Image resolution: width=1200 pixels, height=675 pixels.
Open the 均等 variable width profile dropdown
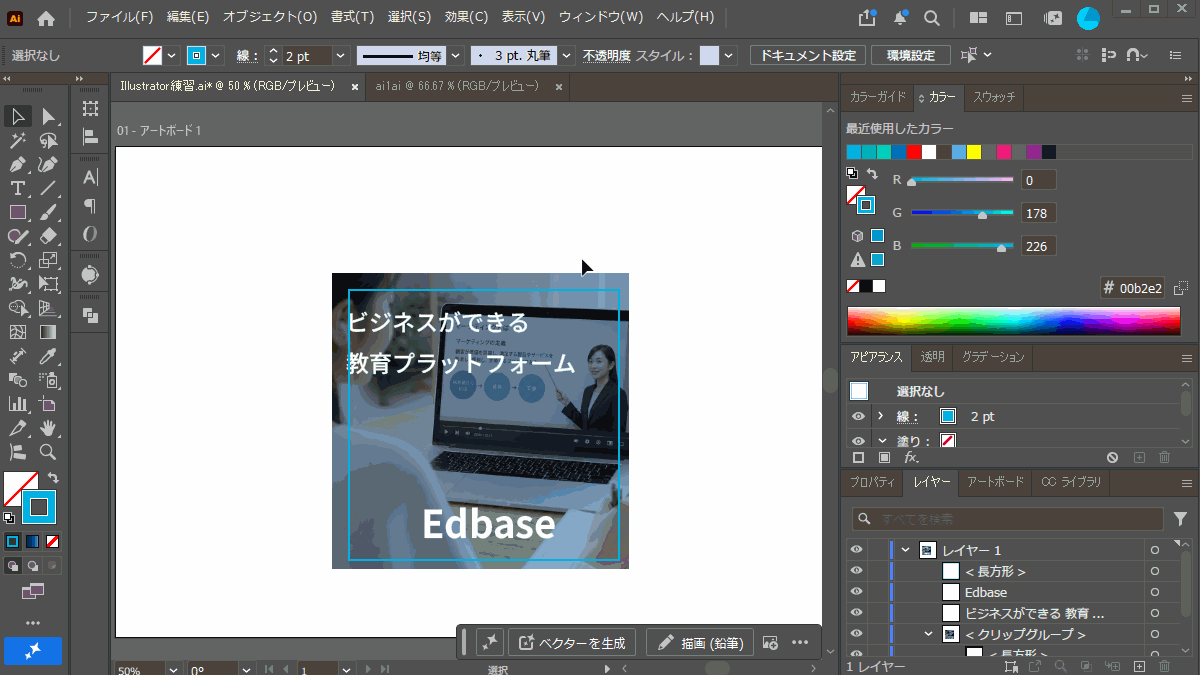(x=456, y=56)
